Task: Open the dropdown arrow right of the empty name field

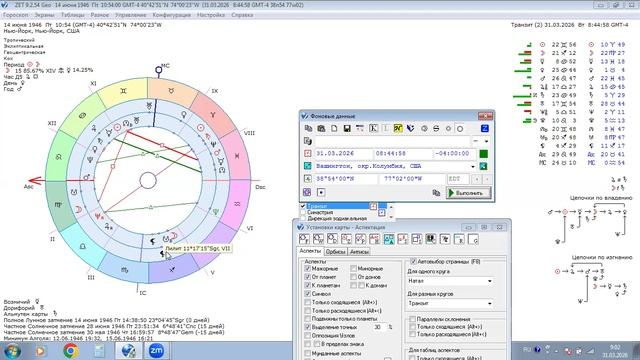Action: pyautogui.click(x=486, y=141)
